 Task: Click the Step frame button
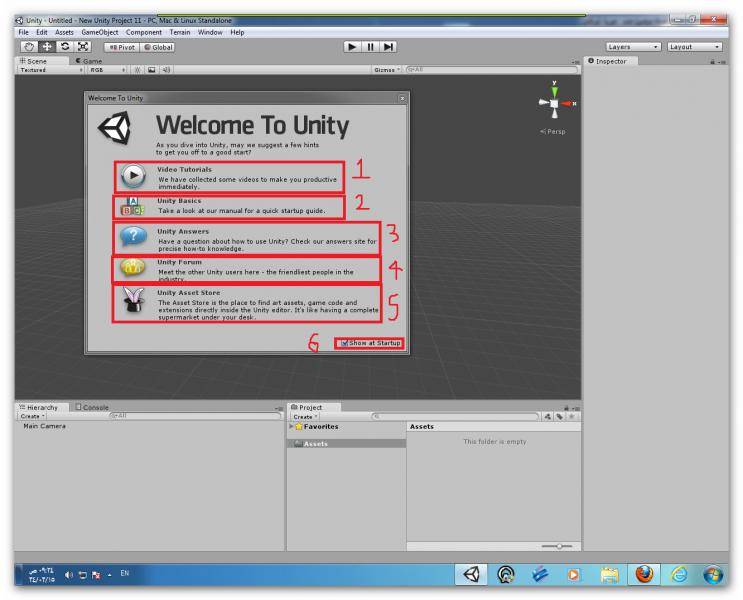coord(388,47)
